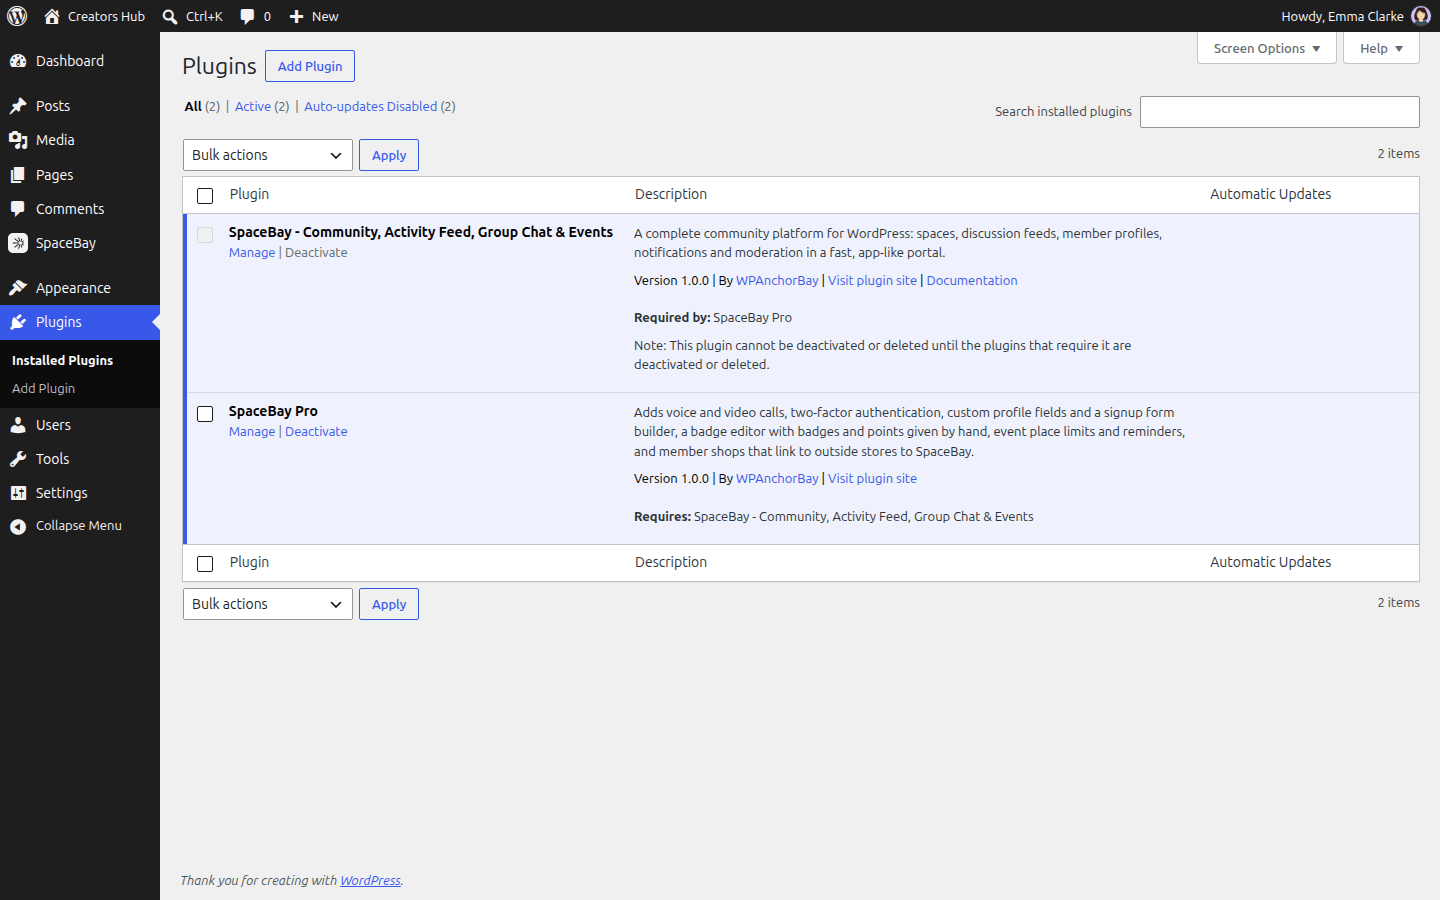The width and height of the screenshot is (1440, 900).
Task: Click the Appearance paintbrush icon
Action: (x=18, y=288)
